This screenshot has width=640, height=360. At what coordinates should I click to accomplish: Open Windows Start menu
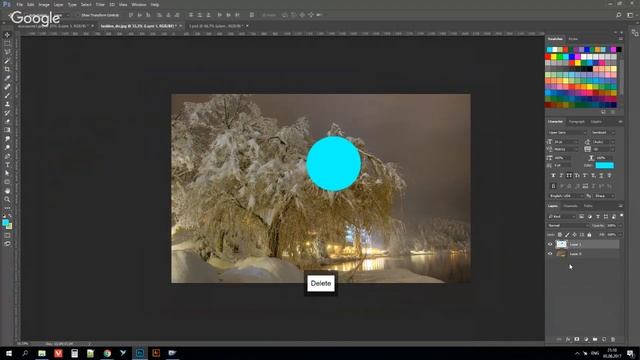[9, 353]
